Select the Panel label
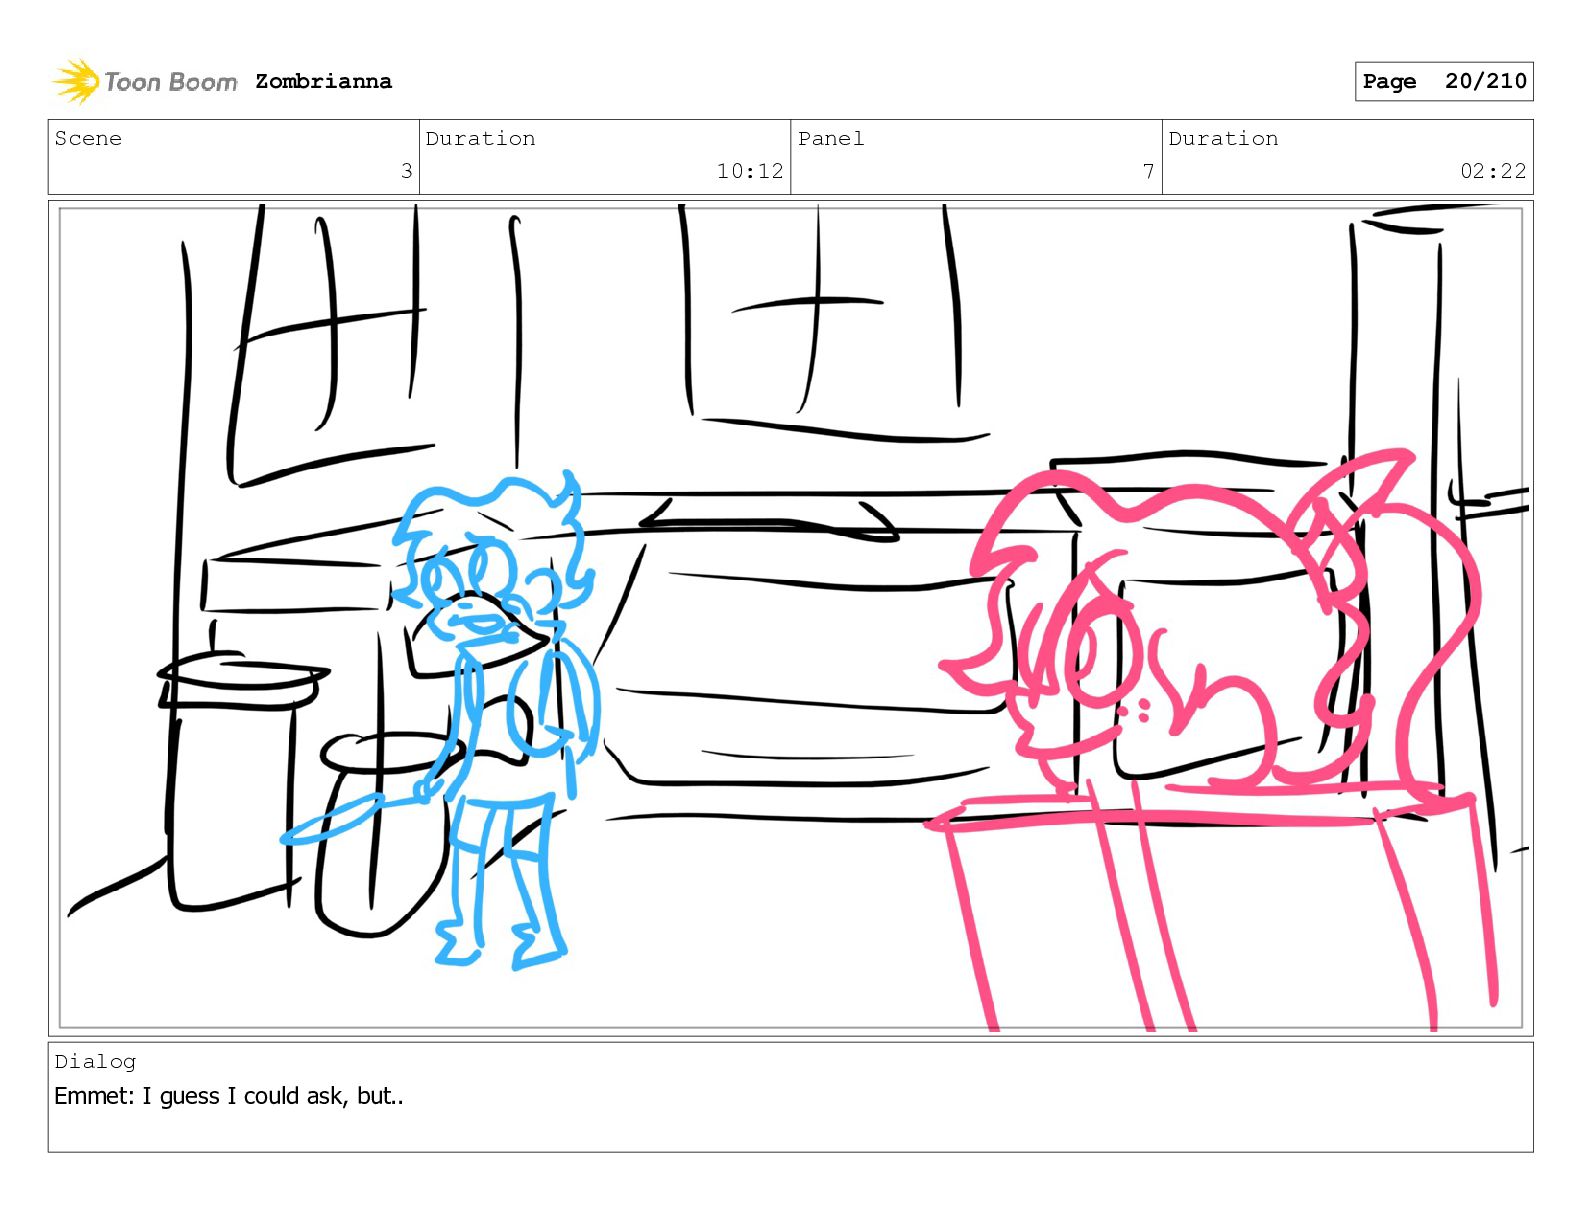The width and height of the screenshot is (1584, 1224). click(831, 138)
